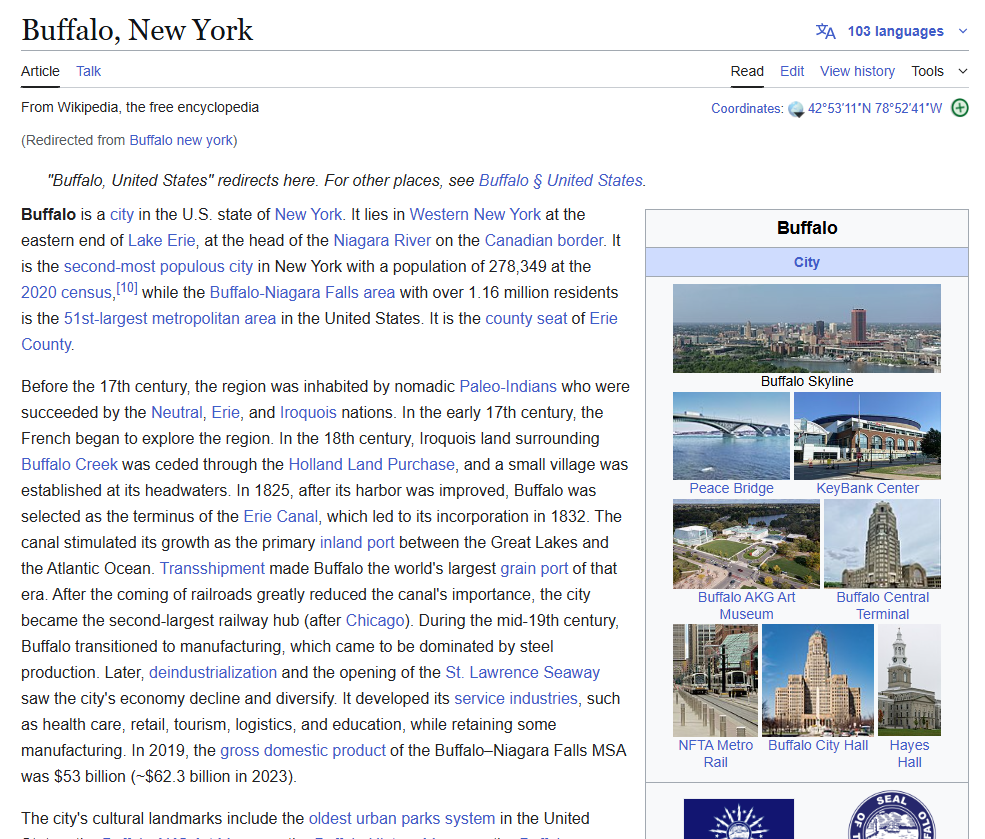The width and height of the screenshot is (985, 839).
Task: Click the KeyBank Center caption link
Action: point(868,489)
